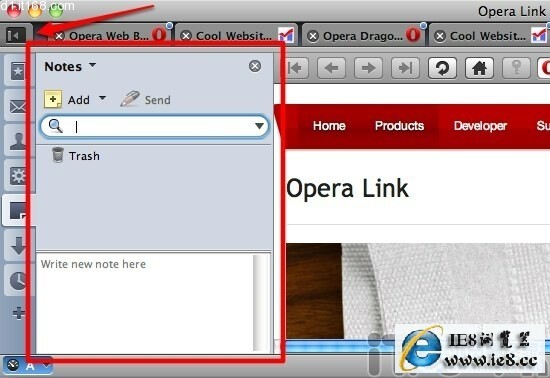
Task: Open the Widgets panel gear icon
Action: pyautogui.click(x=18, y=176)
